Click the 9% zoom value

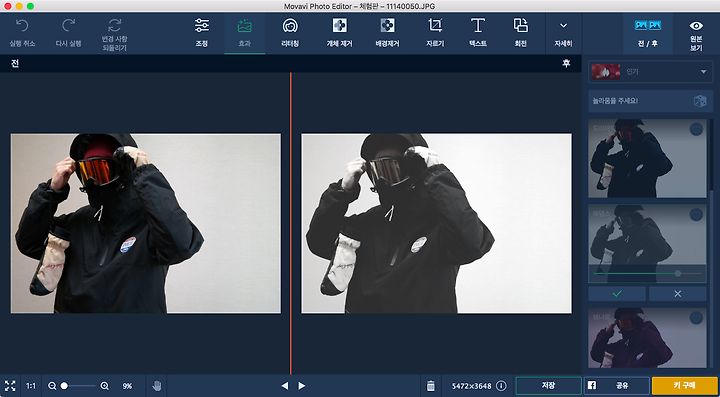tap(127, 386)
